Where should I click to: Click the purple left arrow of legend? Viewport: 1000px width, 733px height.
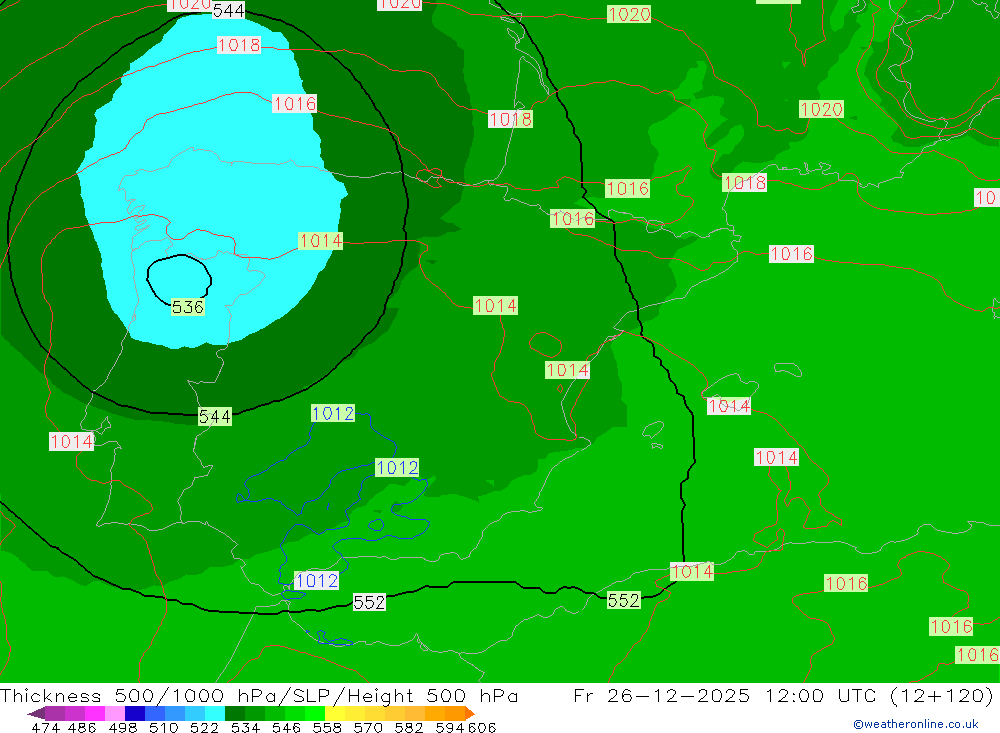coord(36,713)
